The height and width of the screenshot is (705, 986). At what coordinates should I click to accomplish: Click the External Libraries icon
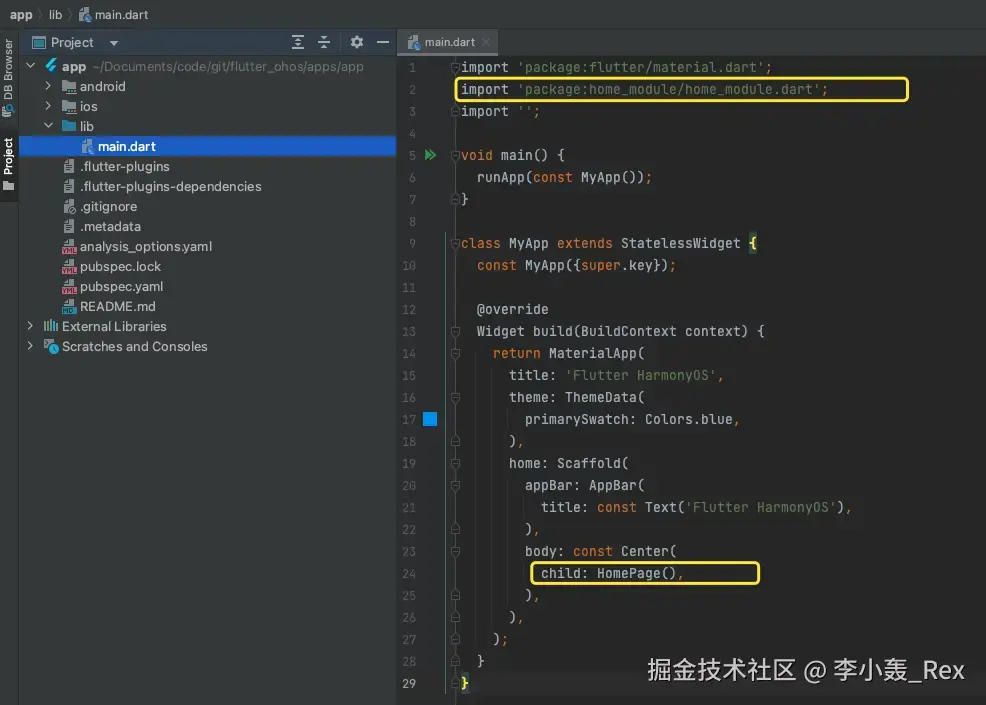[x=51, y=326]
